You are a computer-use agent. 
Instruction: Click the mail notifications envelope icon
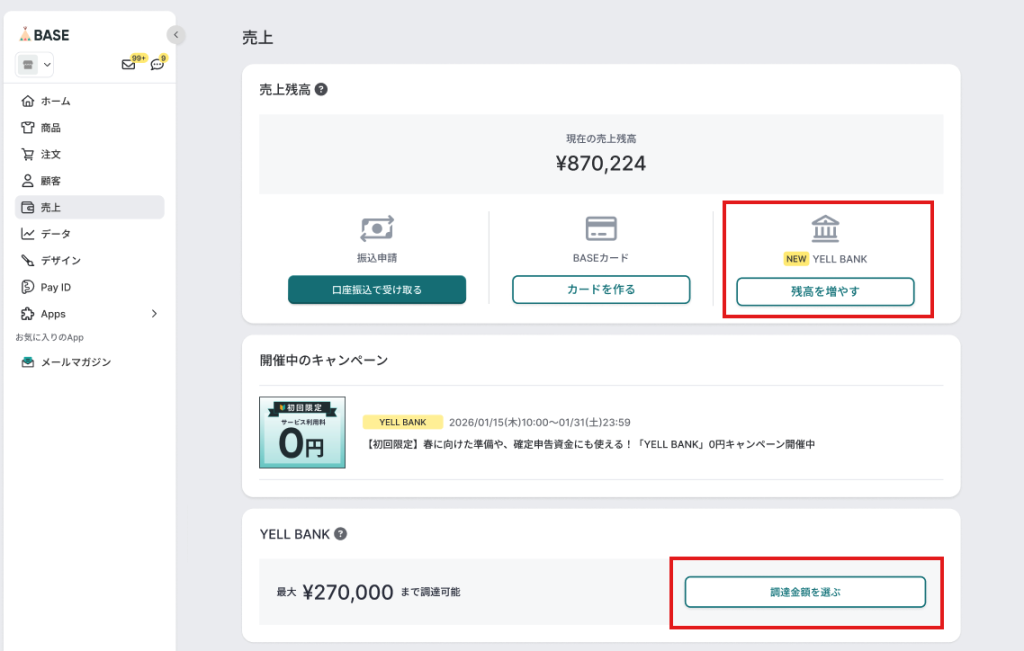128,65
